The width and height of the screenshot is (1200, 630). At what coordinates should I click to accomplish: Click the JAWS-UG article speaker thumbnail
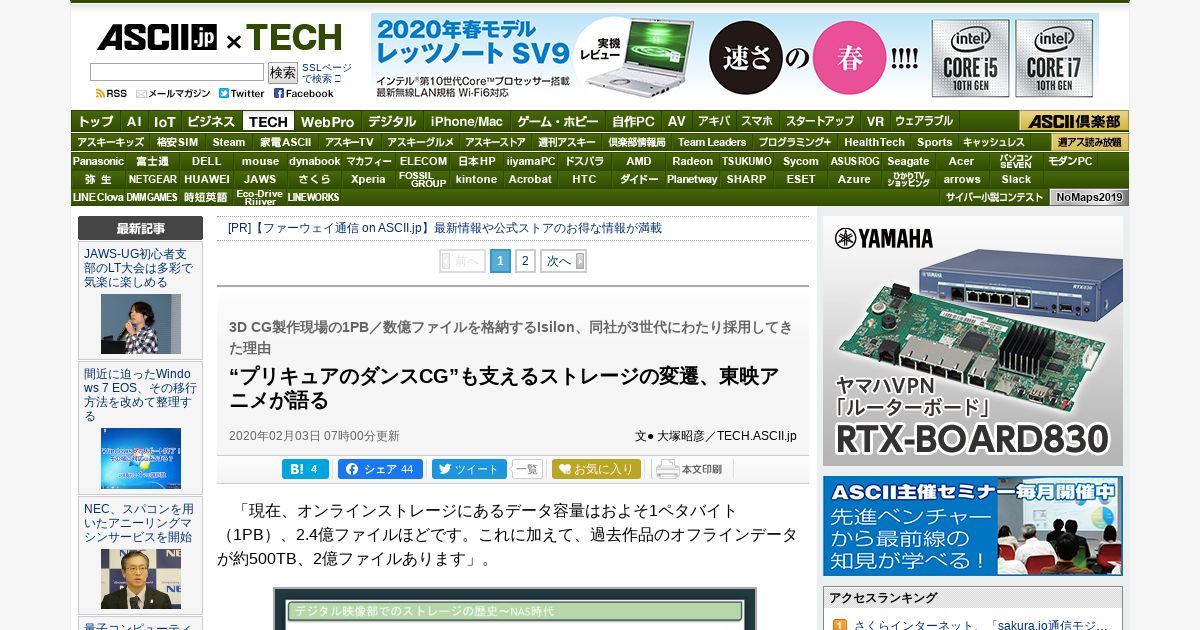(x=141, y=324)
